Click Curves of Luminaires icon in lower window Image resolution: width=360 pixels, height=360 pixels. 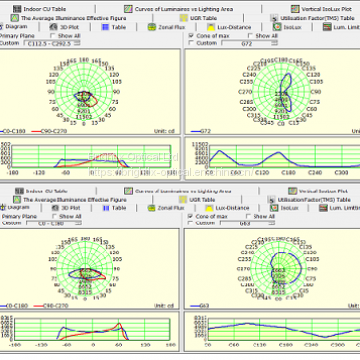pos(129,191)
